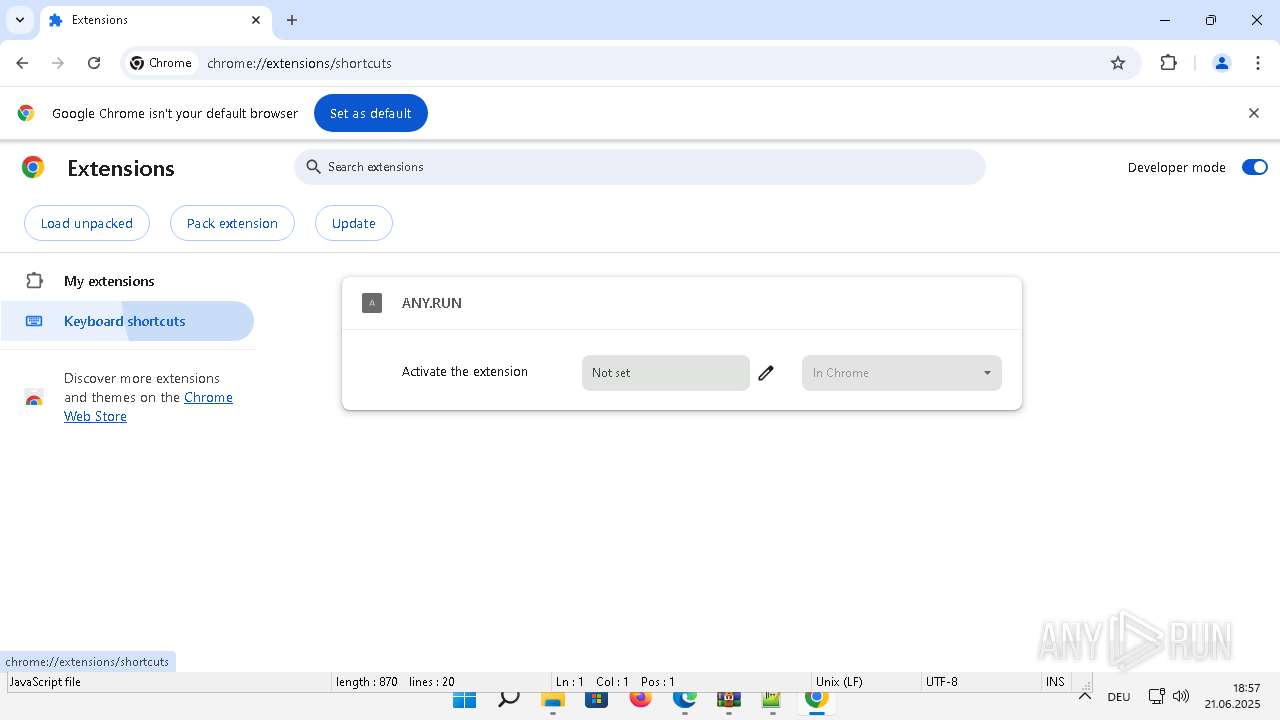
Task: Select the Extensions browser tab
Action: tap(155, 20)
